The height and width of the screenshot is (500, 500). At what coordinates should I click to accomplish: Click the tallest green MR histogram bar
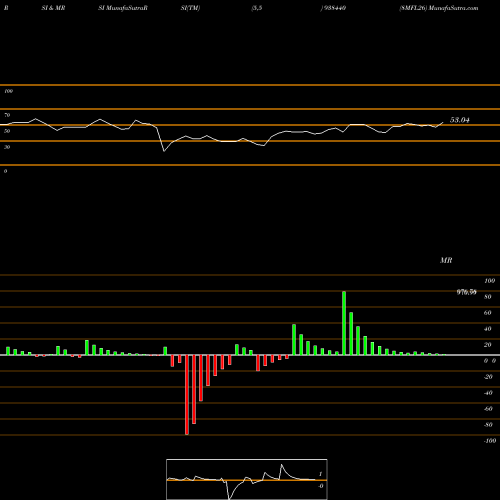coord(344,323)
